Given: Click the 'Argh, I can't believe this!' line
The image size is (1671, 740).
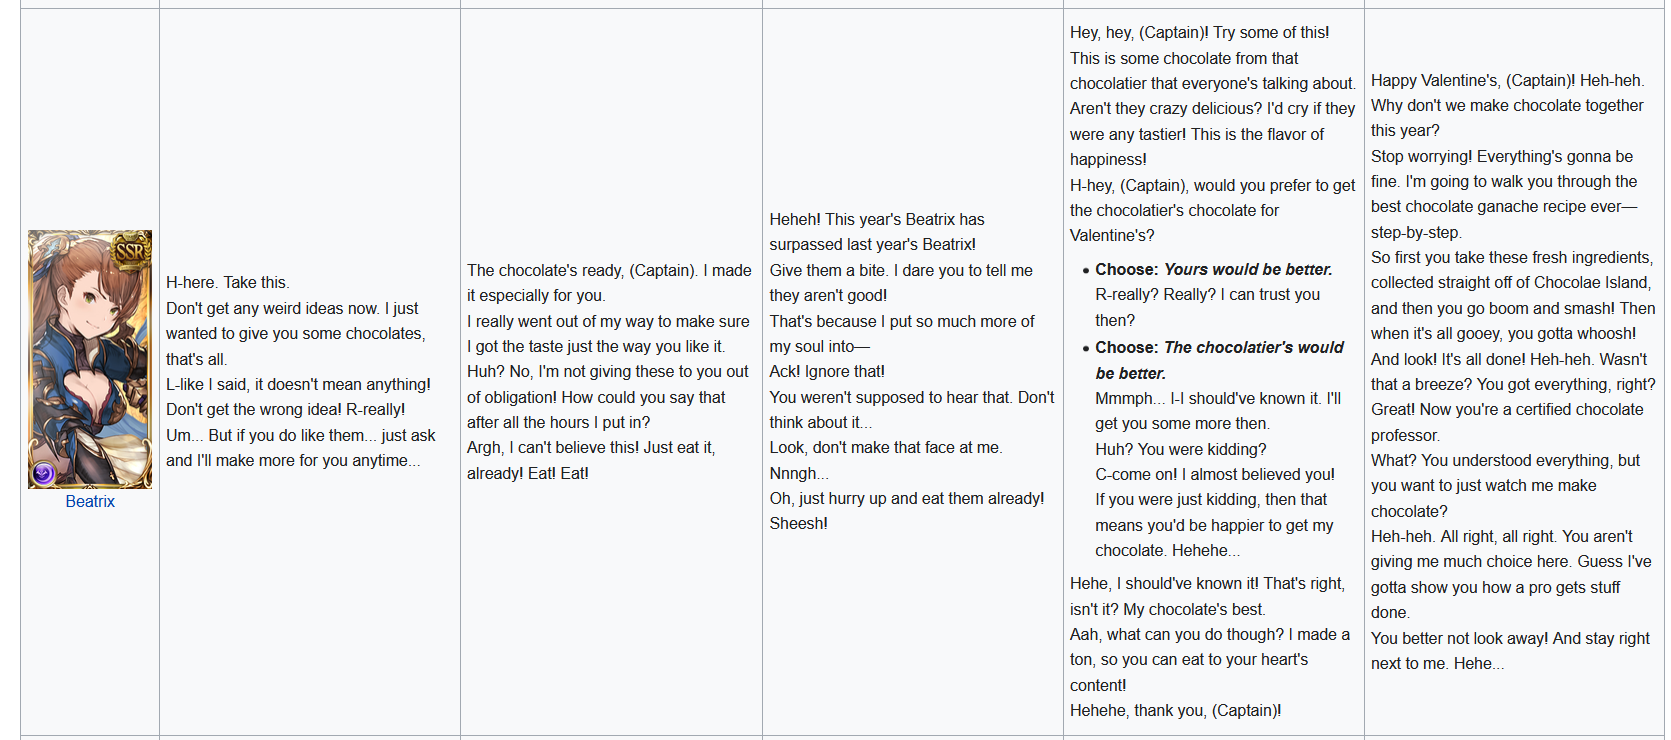Looking at the screenshot, I should pos(552,448).
